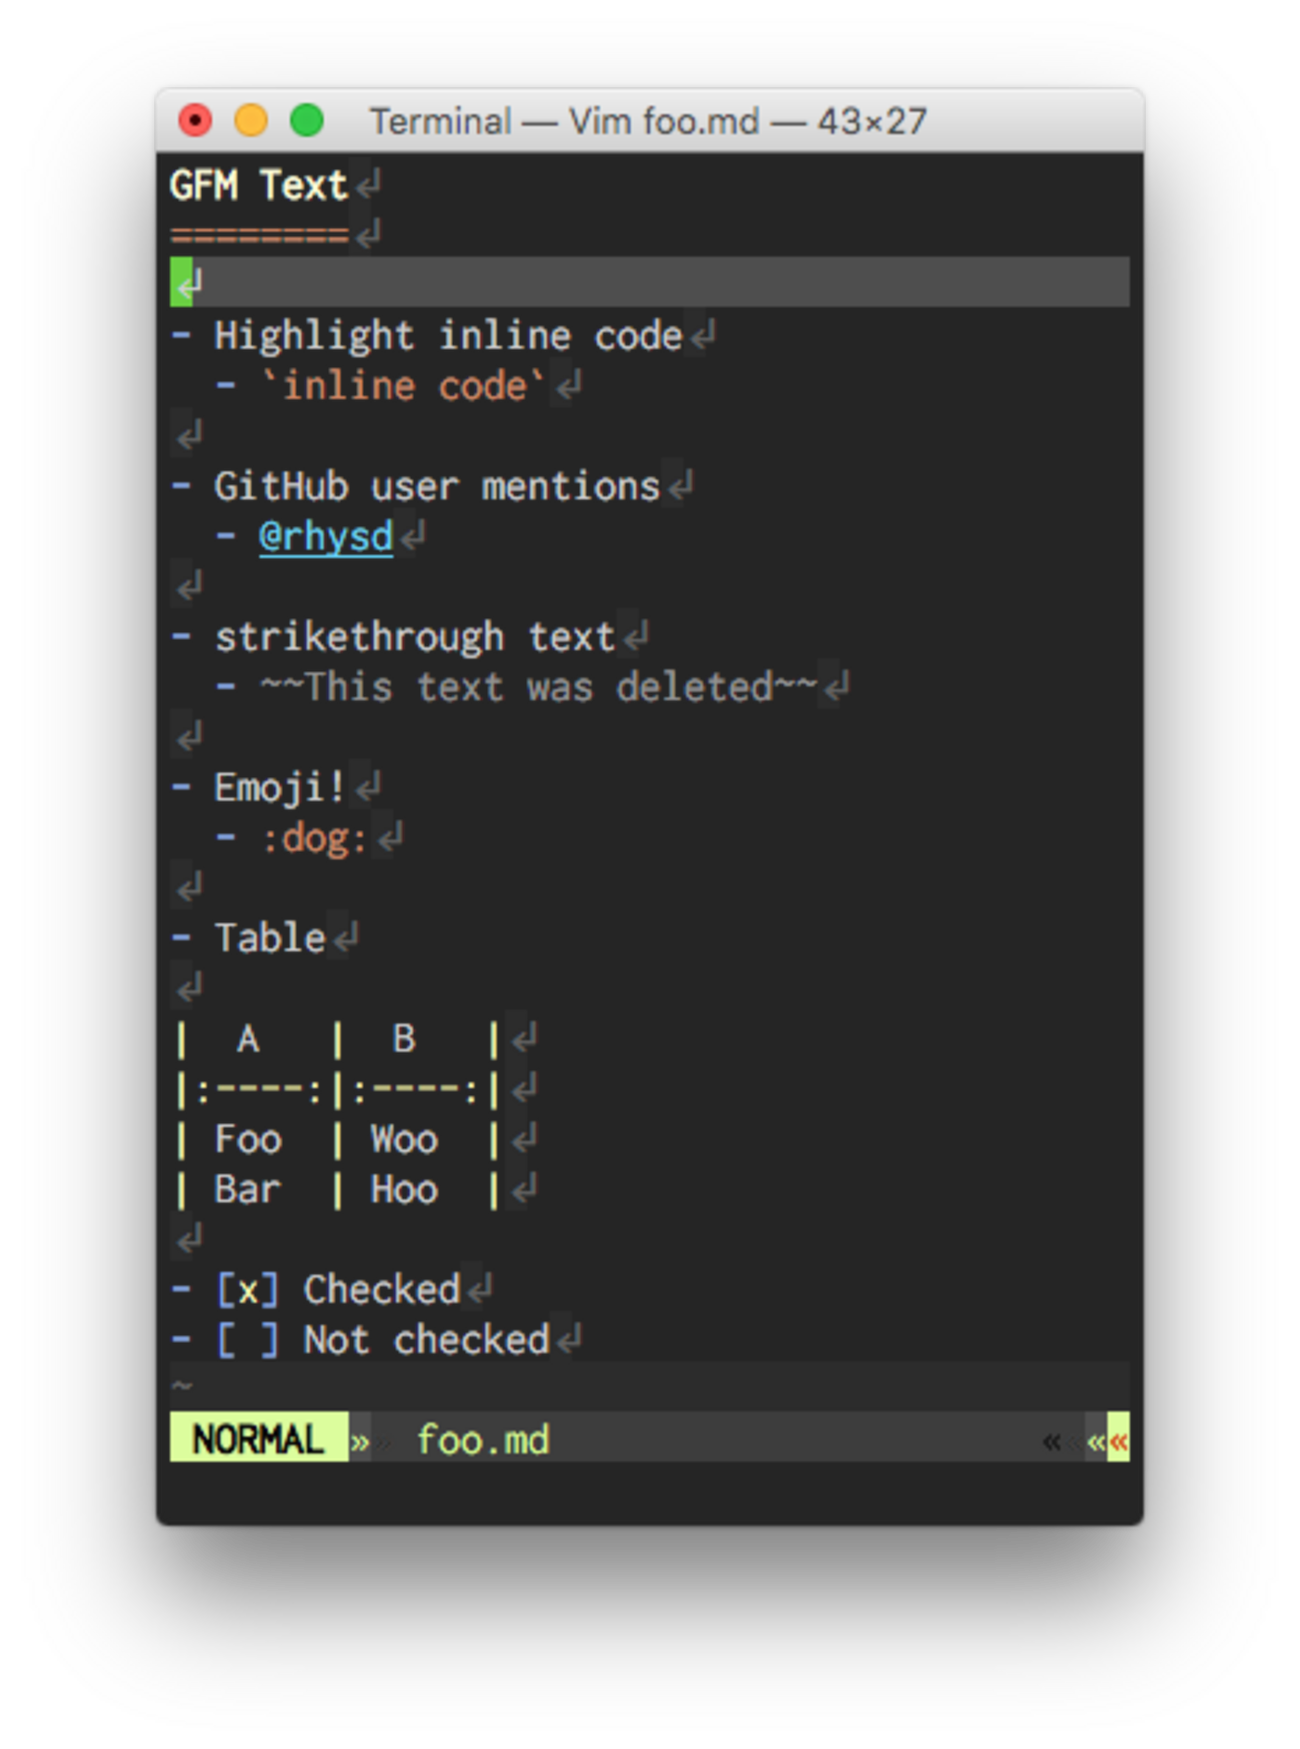Click the 'GFM Text' heading line
1300x1749 pixels.
[259, 186]
